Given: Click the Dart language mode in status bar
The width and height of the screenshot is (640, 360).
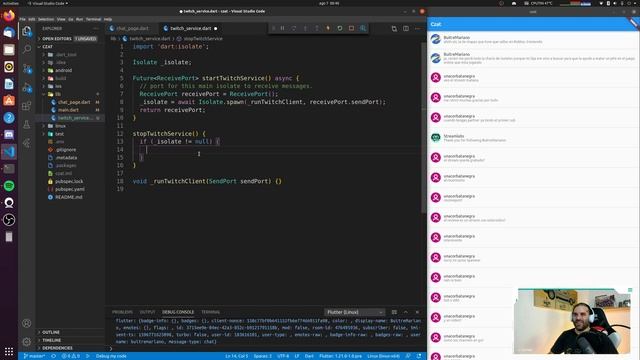Looking at the screenshot, I should (x=309, y=356).
